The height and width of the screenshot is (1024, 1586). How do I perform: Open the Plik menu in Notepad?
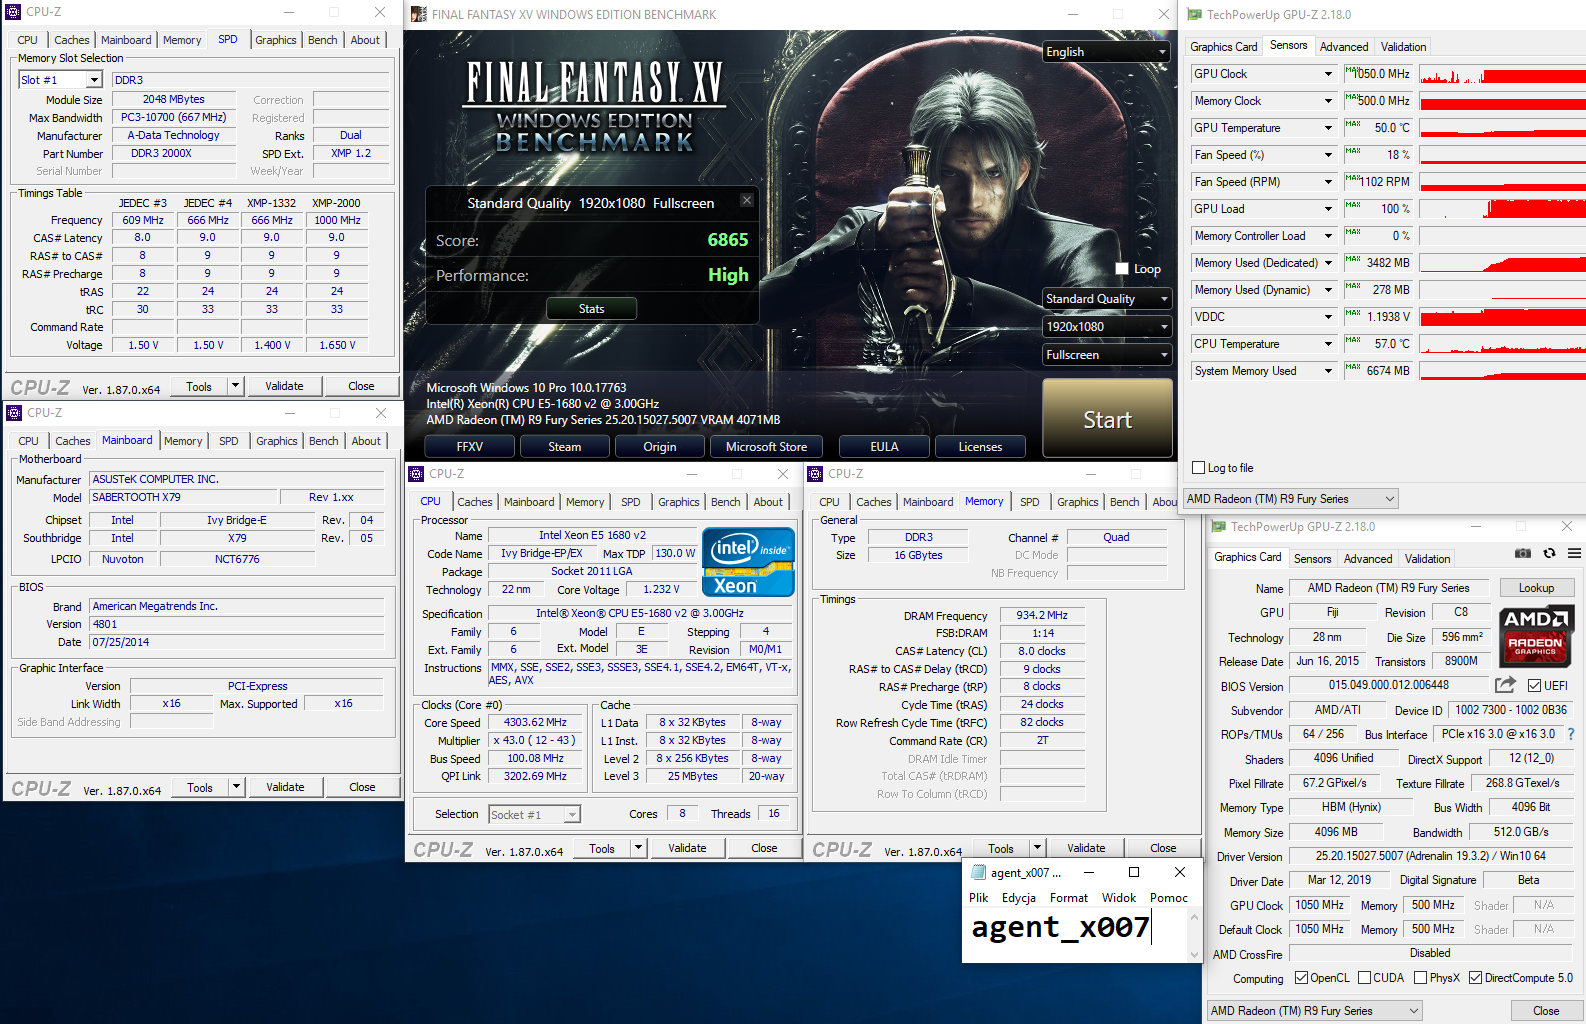[978, 898]
